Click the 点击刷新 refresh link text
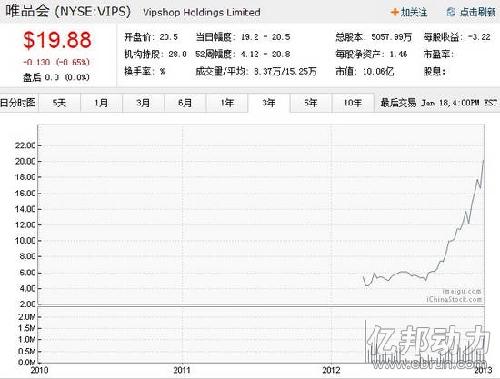The image size is (500, 379). 478,12
